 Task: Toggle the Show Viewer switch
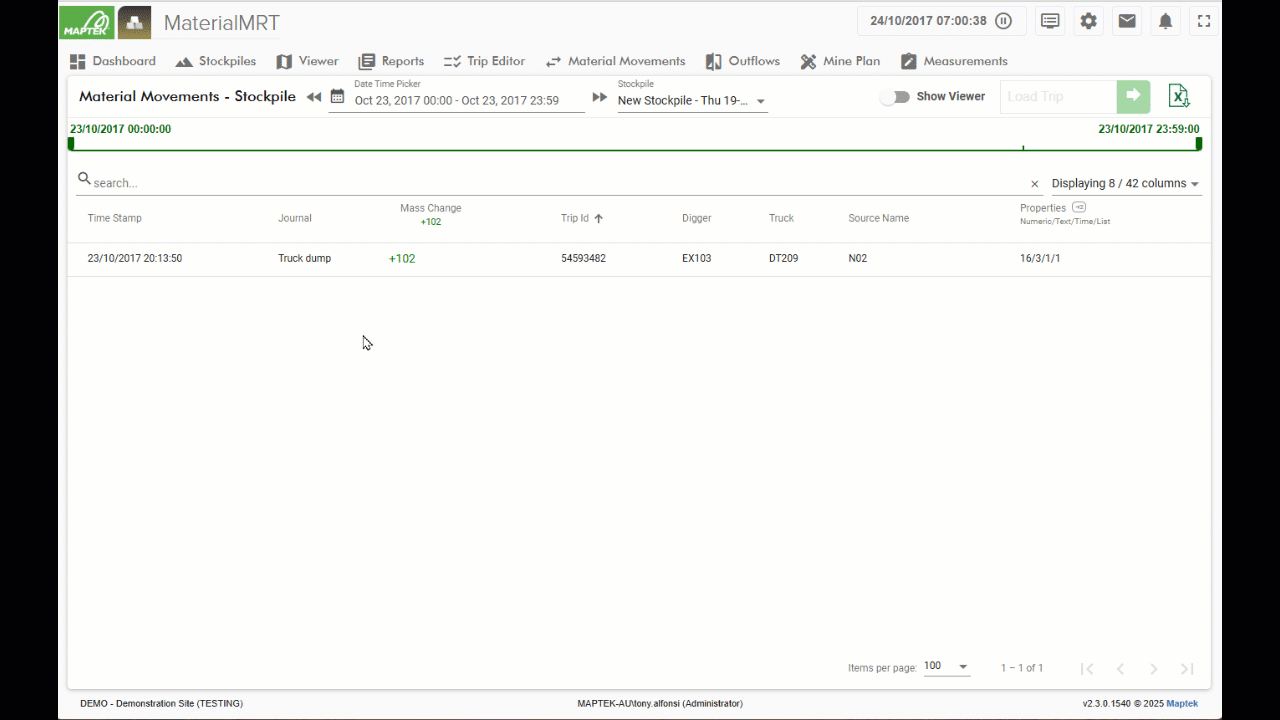(894, 97)
